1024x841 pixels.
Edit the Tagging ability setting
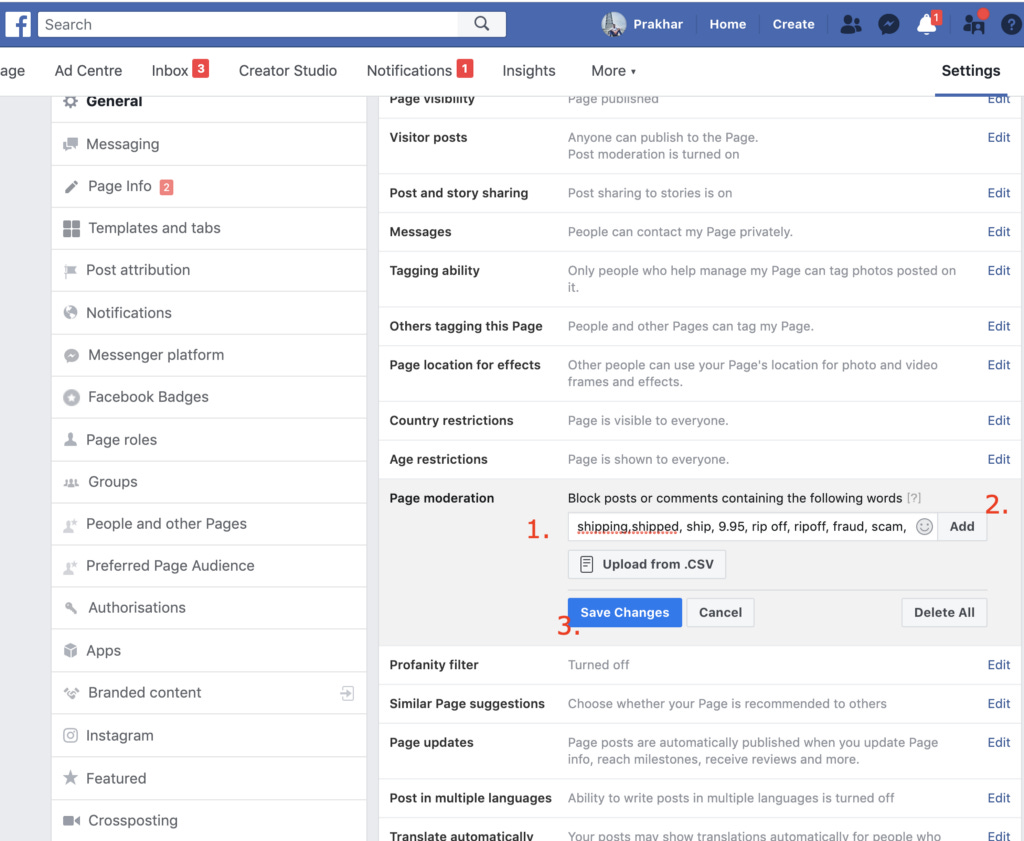[x=999, y=271]
